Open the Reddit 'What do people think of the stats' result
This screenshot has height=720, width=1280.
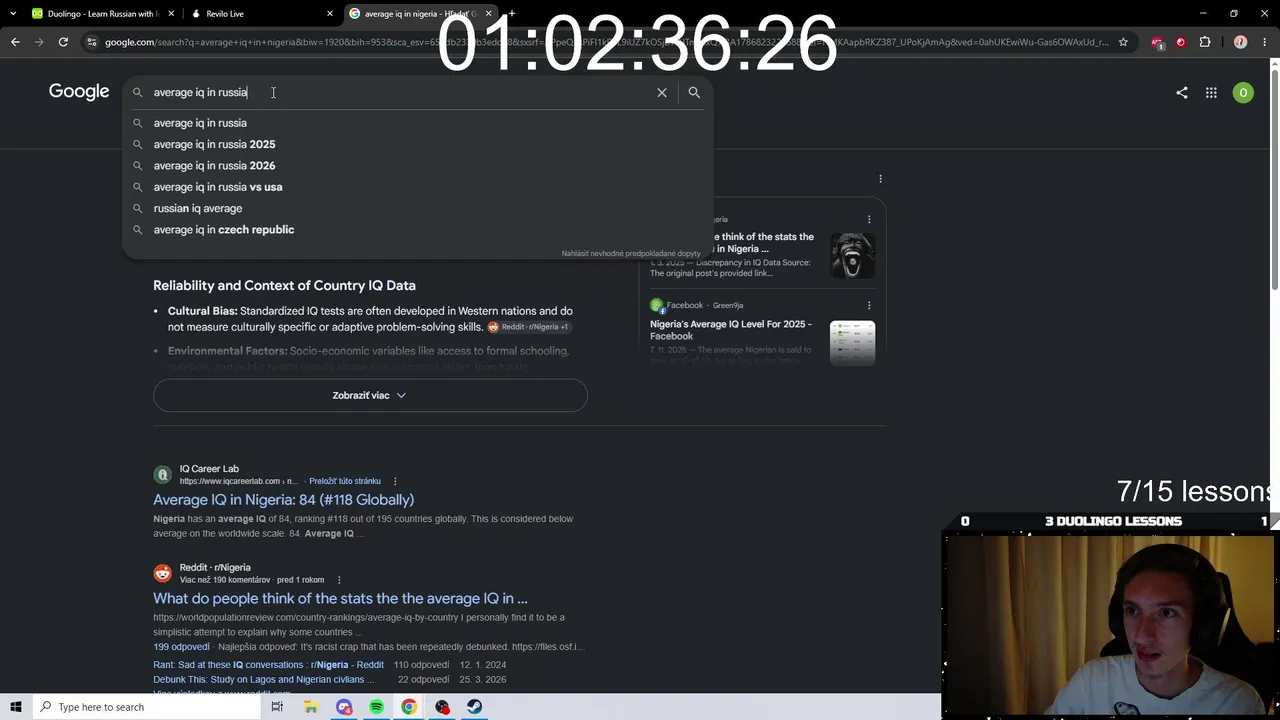(340, 598)
